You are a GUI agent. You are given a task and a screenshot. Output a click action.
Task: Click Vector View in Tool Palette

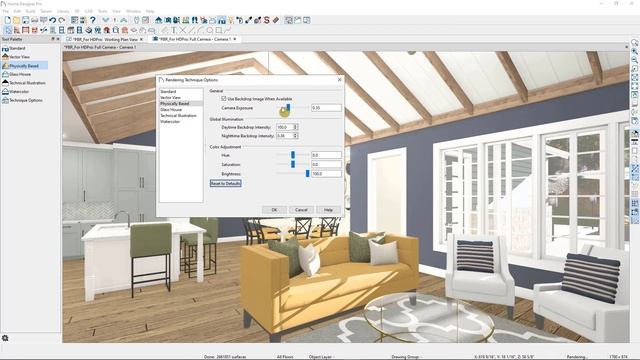click(19, 57)
